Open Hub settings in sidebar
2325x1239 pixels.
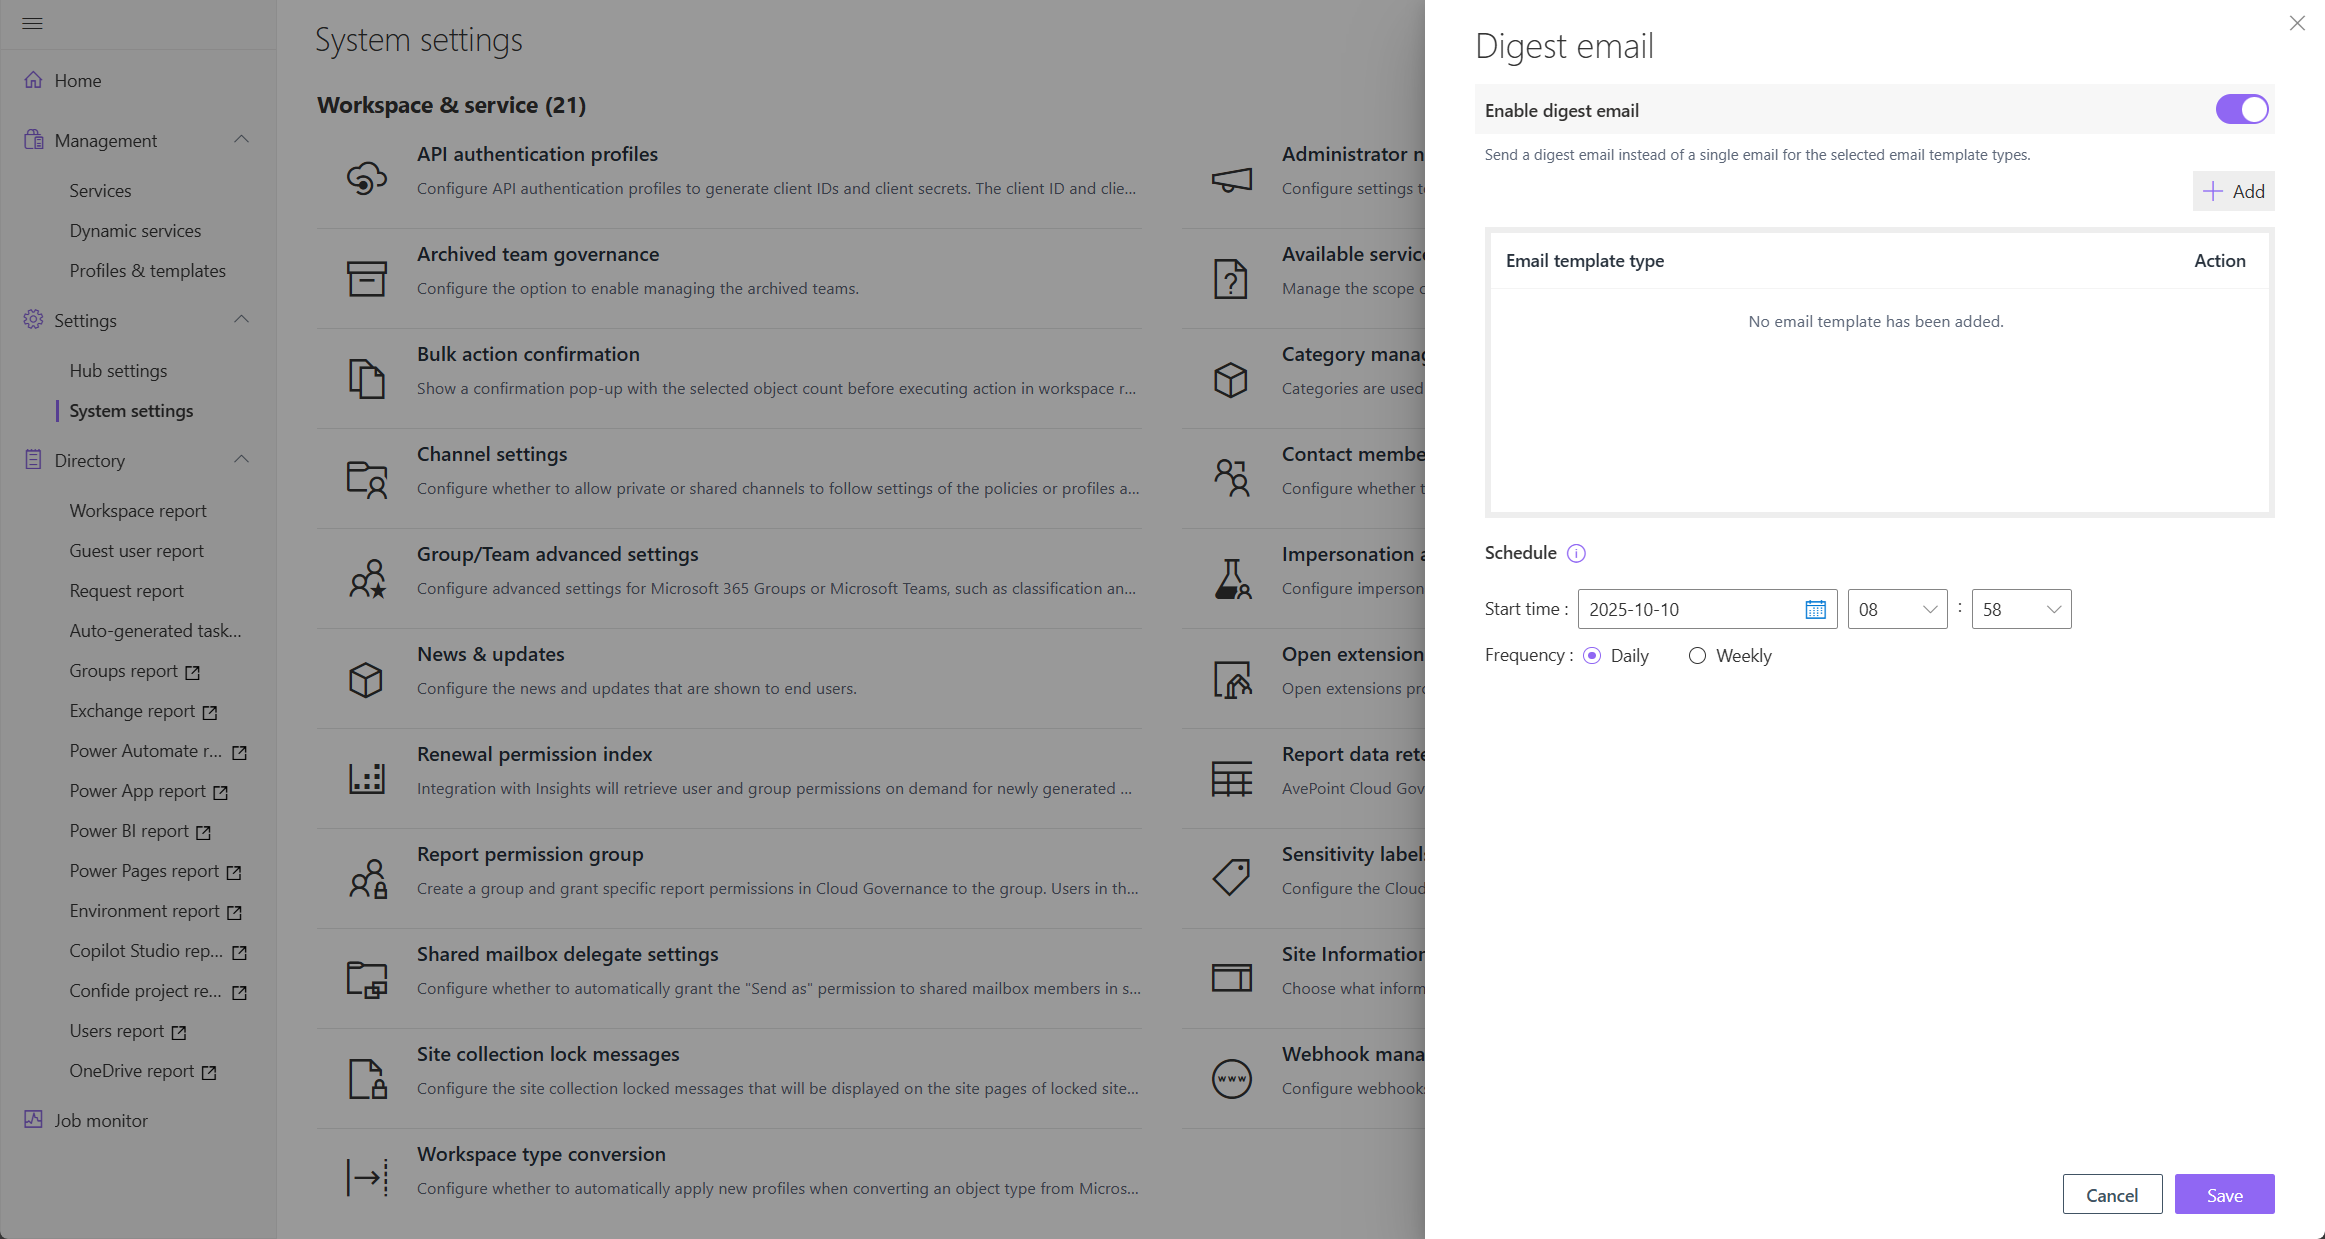pyautogui.click(x=118, y=370)
